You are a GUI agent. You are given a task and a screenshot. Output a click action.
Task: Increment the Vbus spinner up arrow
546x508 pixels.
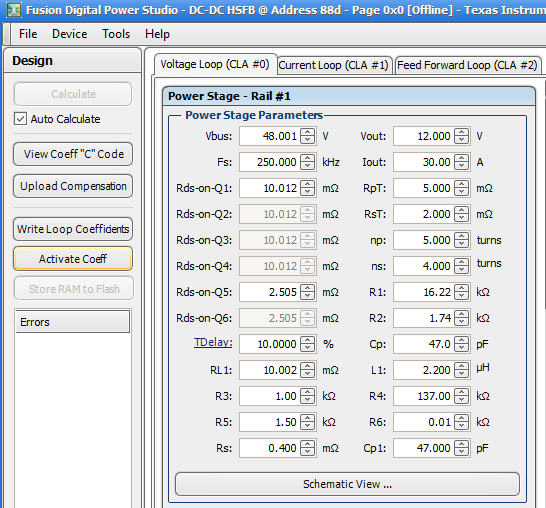tap(307, 132)
